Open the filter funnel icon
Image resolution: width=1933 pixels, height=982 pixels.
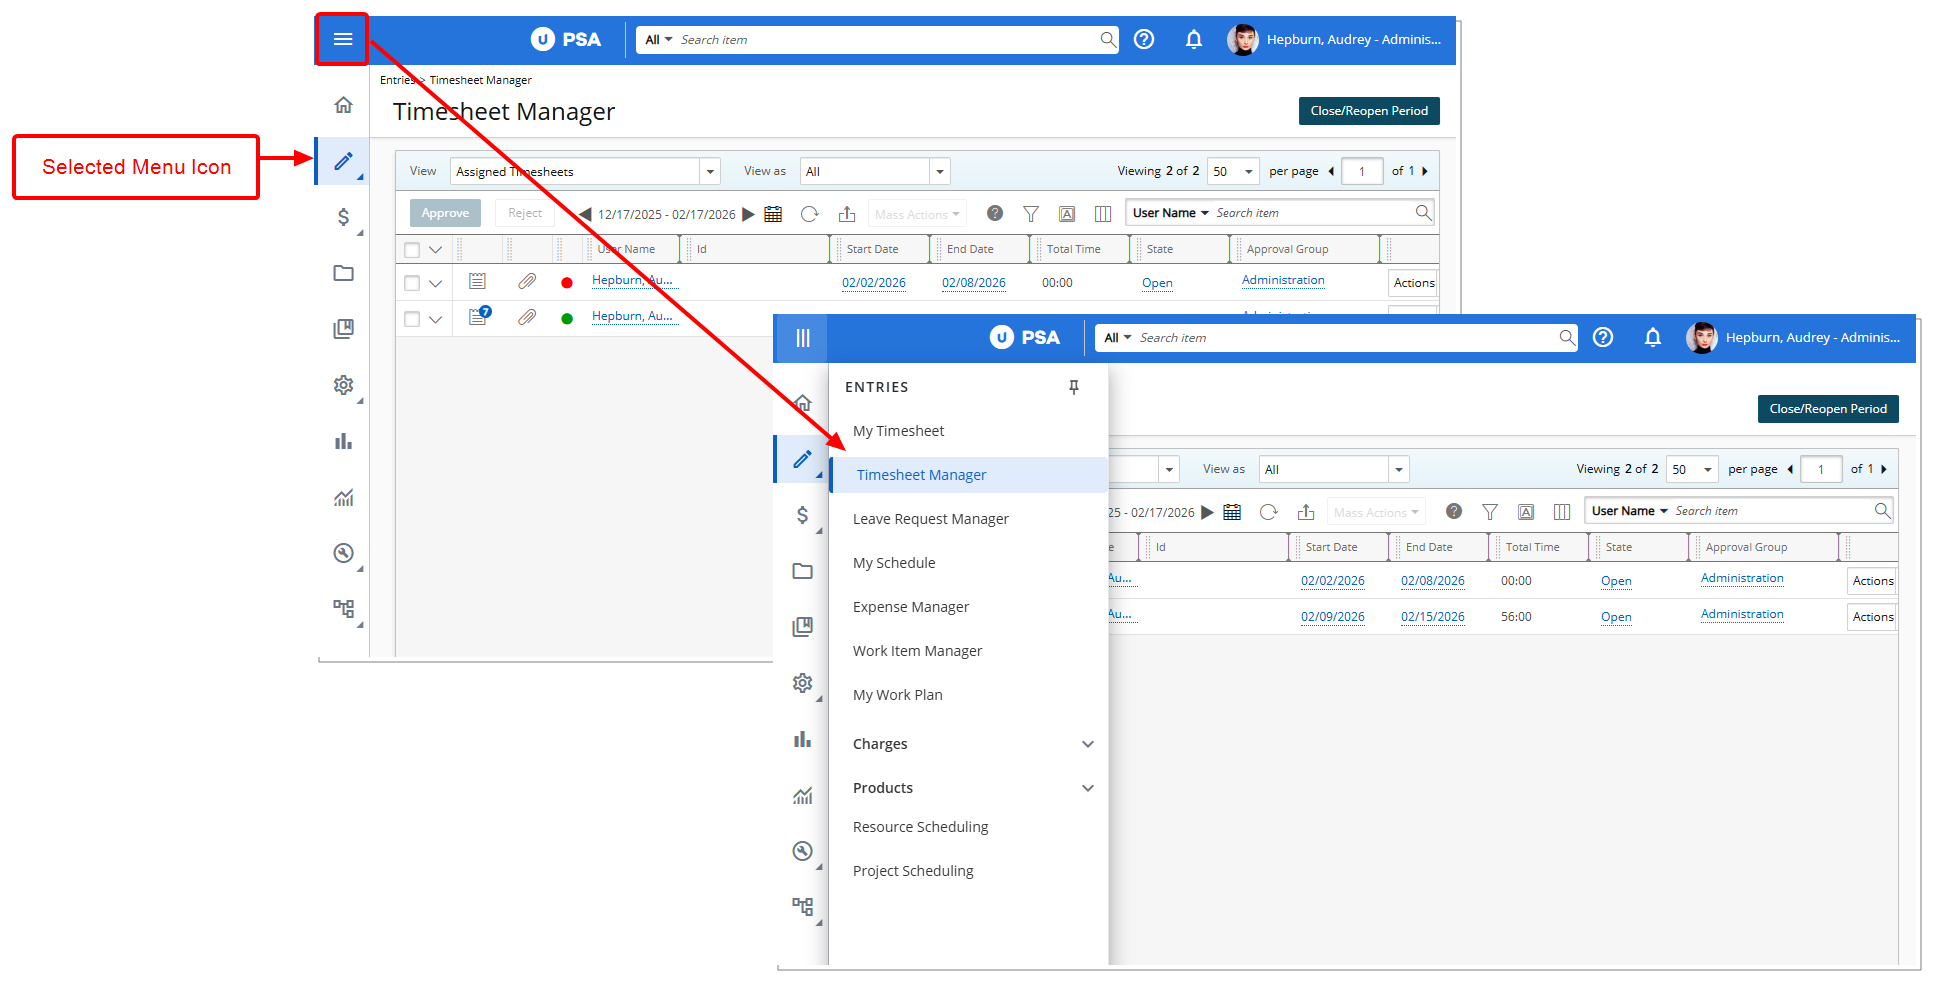click(1031, 213)
